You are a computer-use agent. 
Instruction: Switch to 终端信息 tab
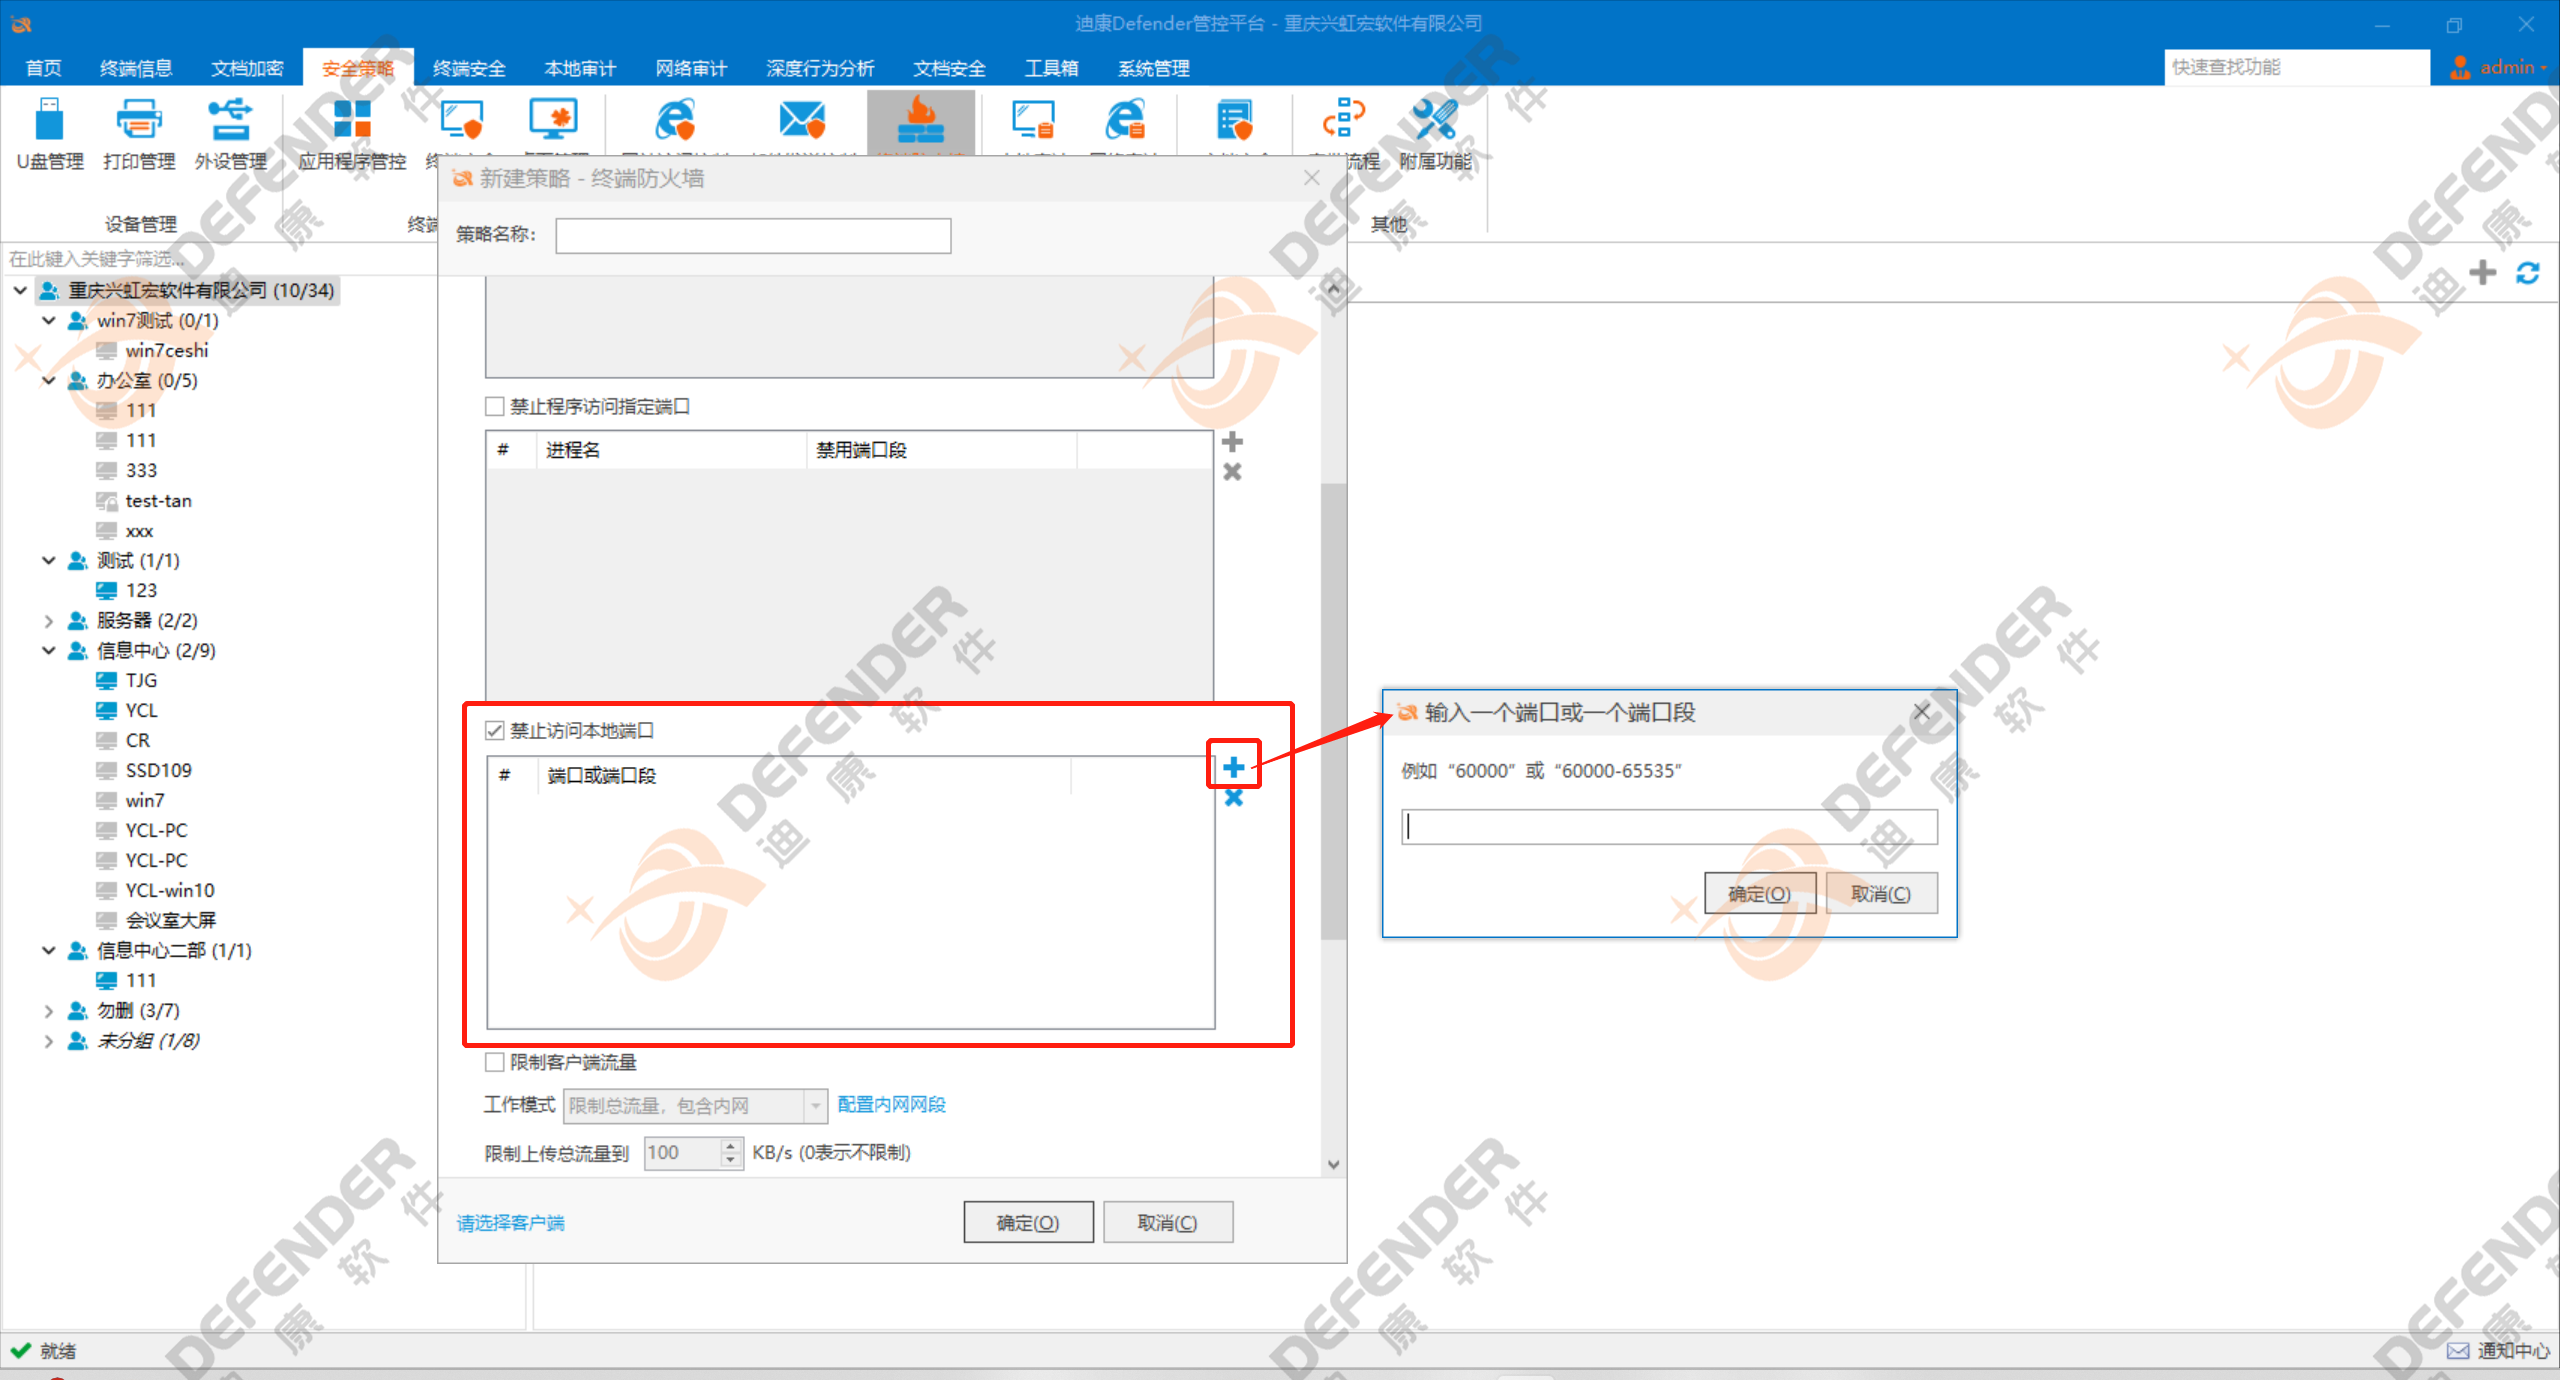(x=136, y=68)
